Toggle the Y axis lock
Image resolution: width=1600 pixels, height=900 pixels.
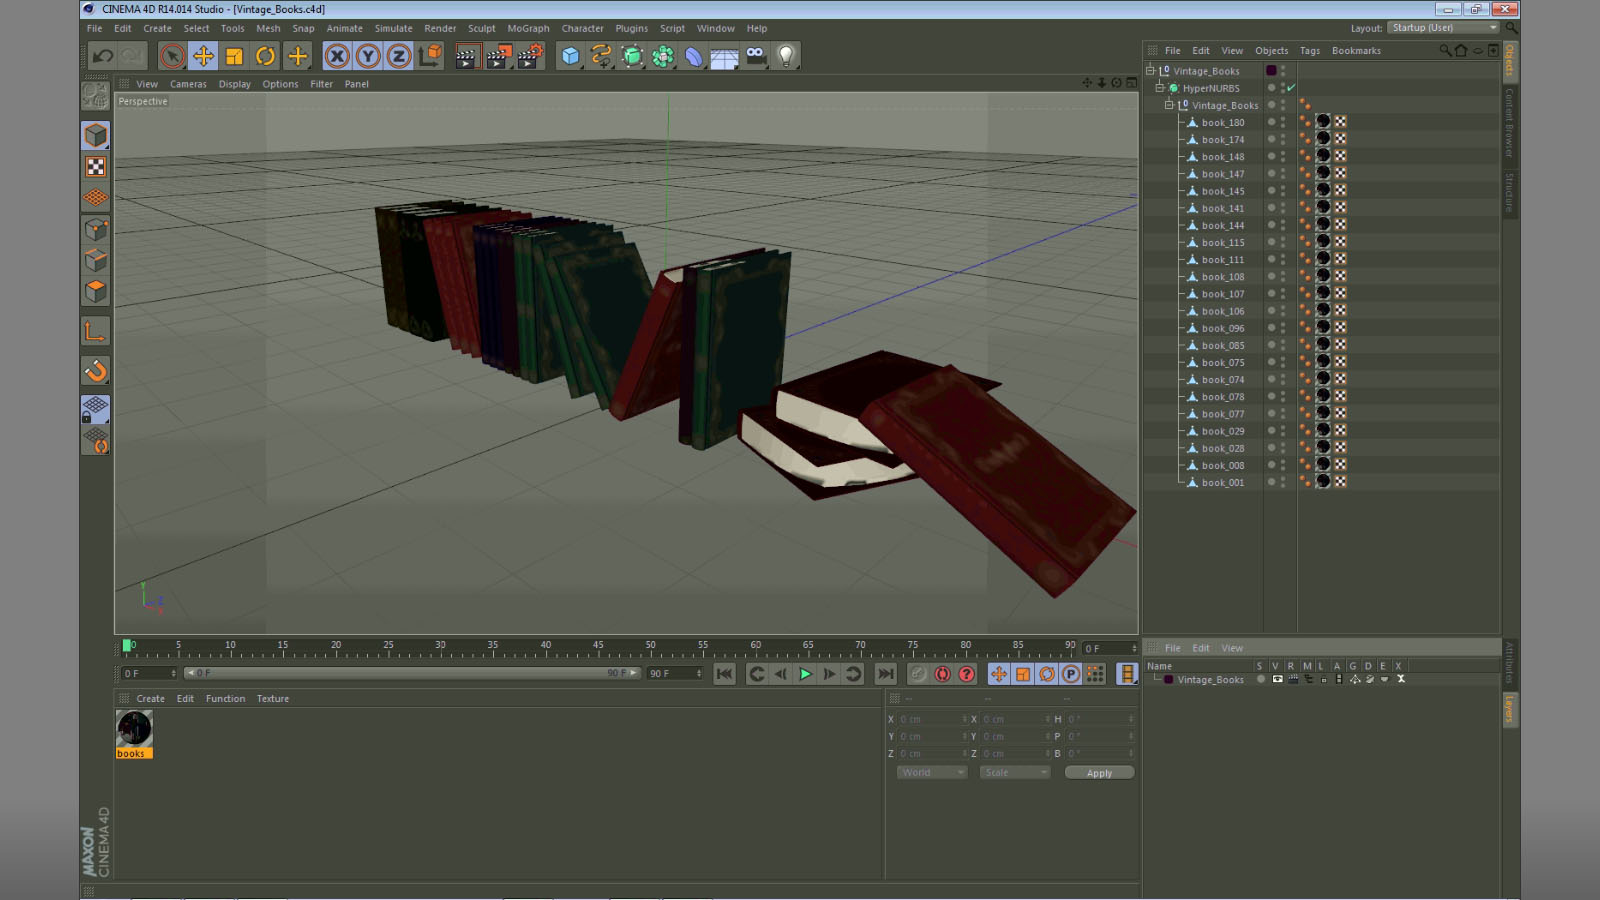[368, 56]
